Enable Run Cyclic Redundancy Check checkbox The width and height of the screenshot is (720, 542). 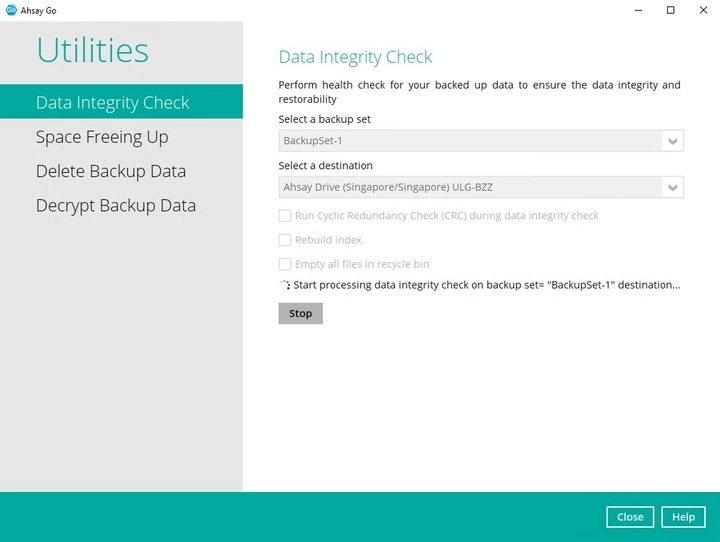coord(285,215)
